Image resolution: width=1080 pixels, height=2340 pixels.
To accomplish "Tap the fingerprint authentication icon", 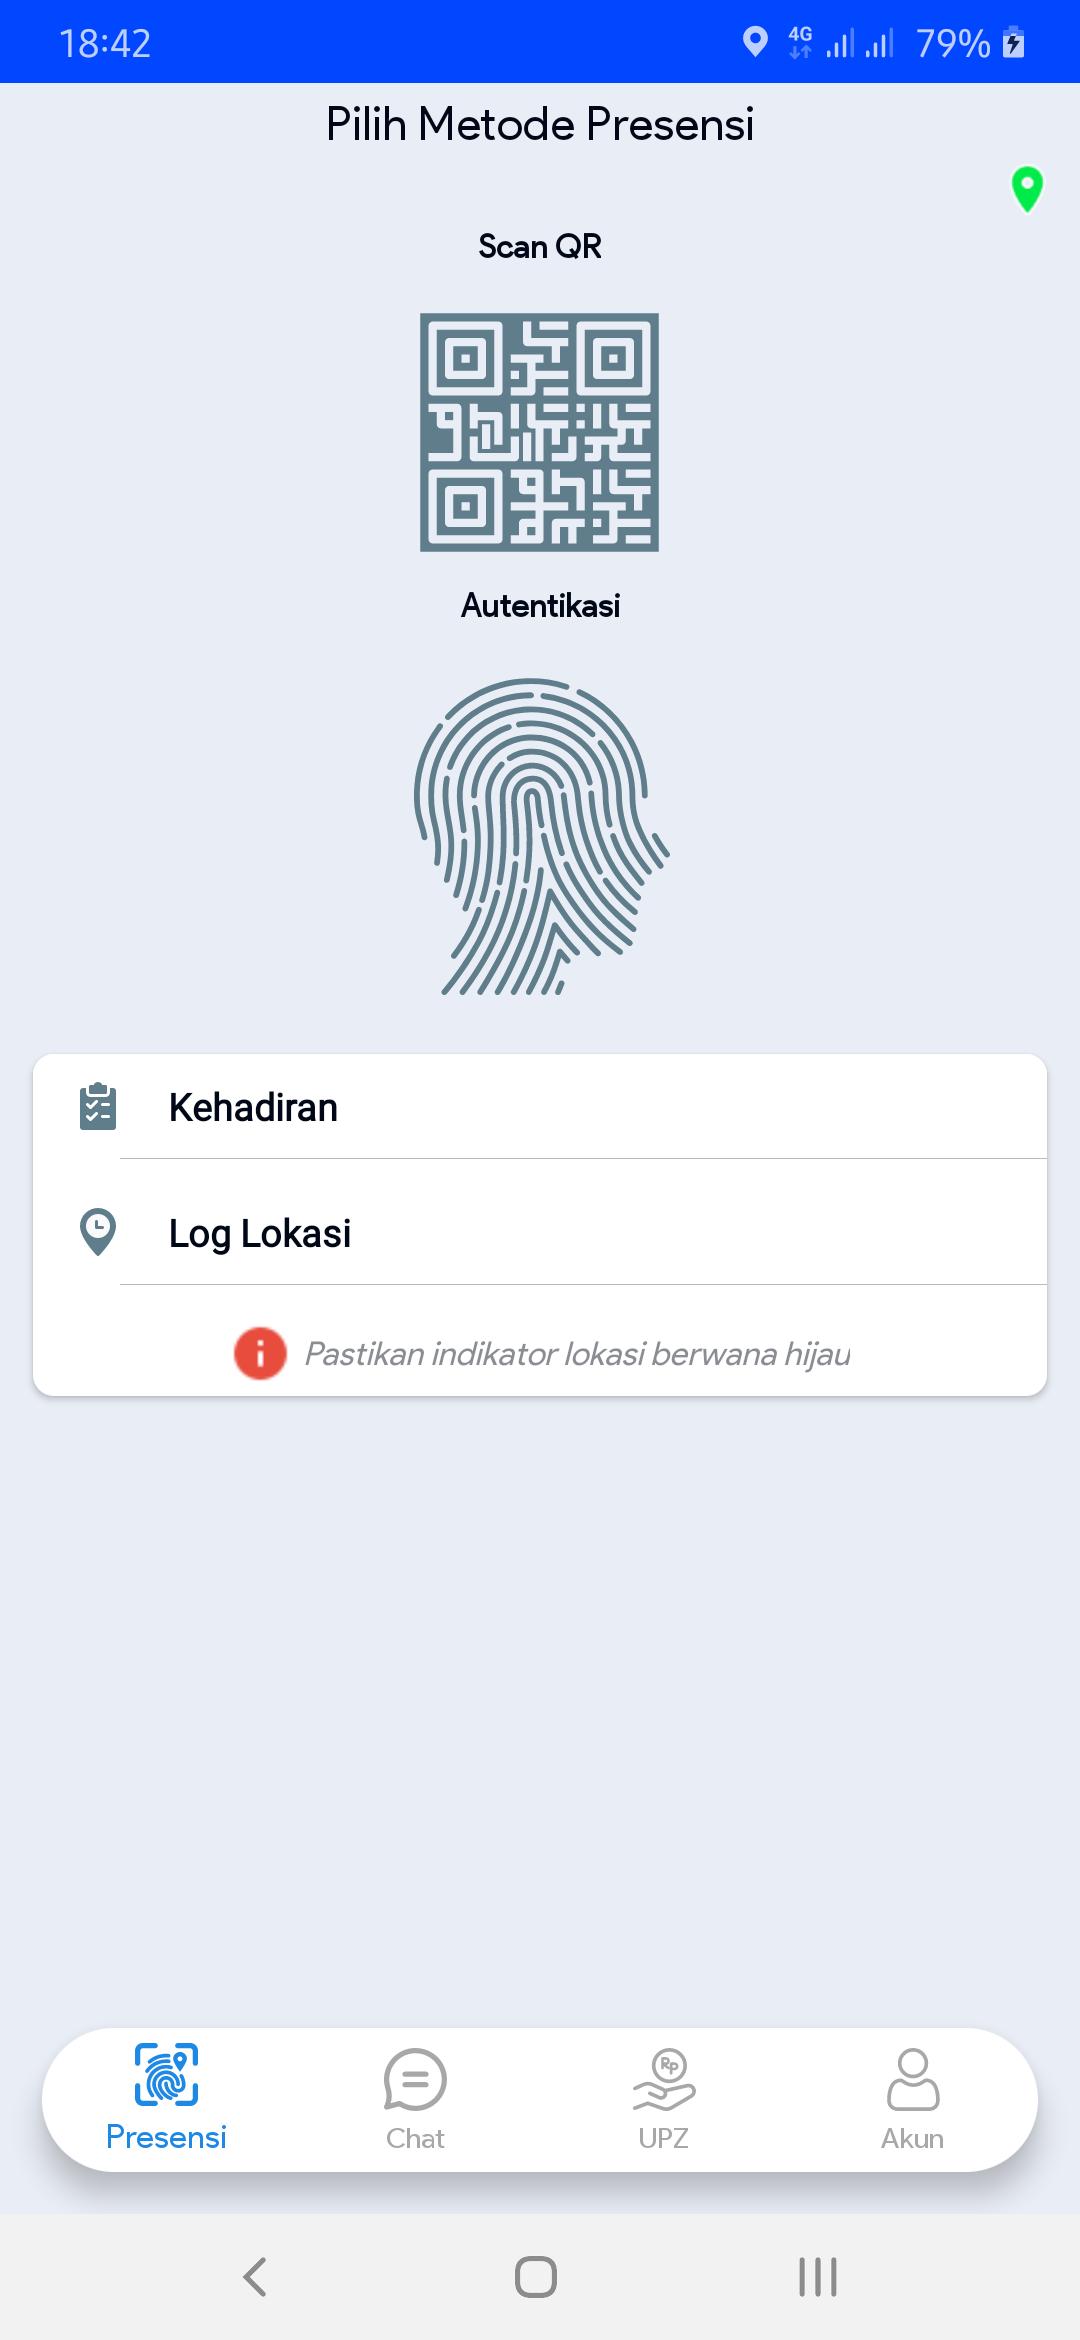I will (541, 837).
